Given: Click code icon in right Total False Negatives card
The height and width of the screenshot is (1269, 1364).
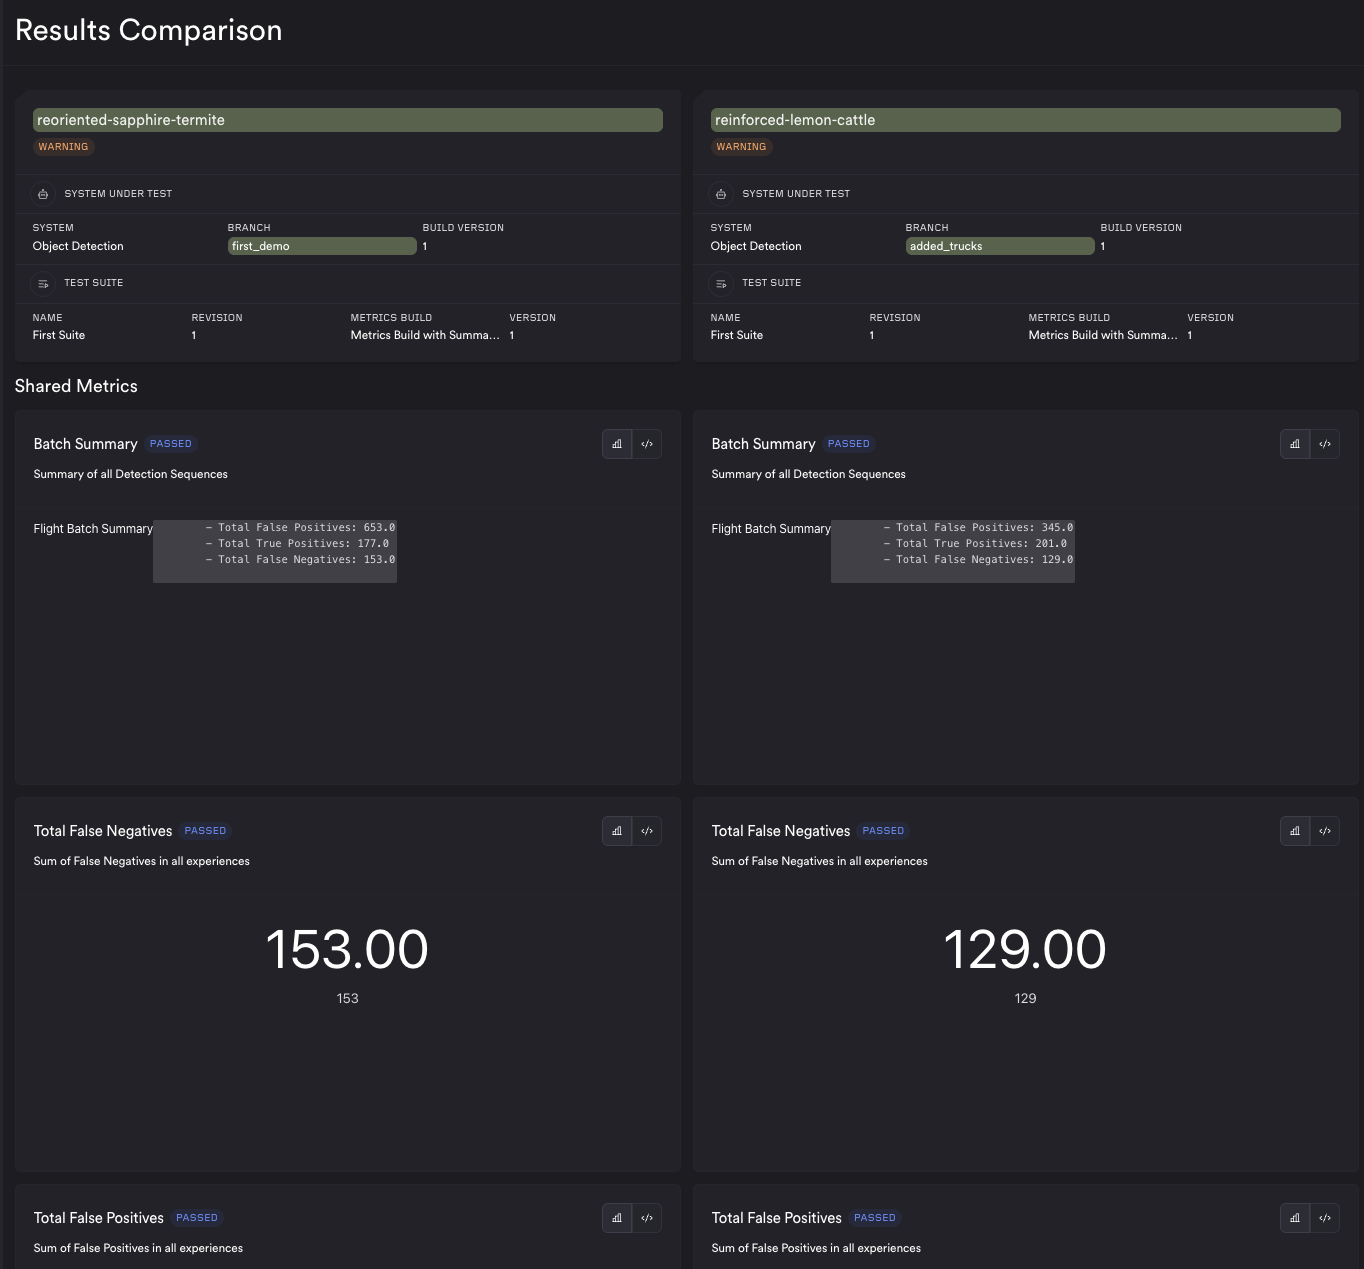Looking at the screenshot, I should point(1325,831).
